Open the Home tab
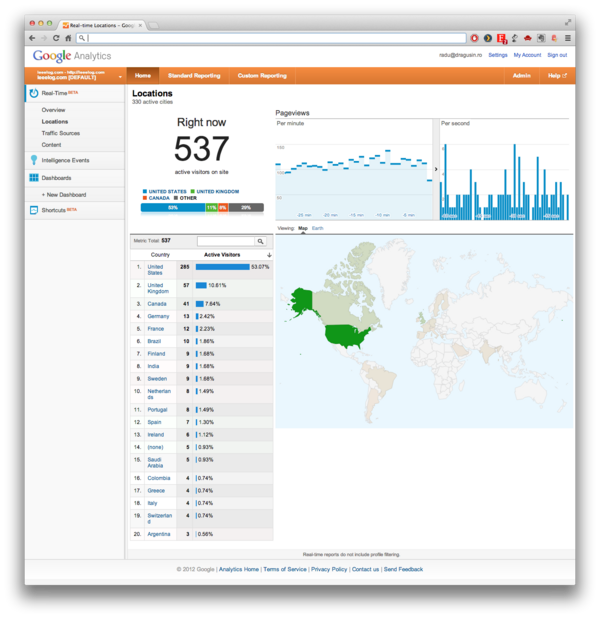Image resolution: width=600 pixels, height=619 pixels. (143, 75)
